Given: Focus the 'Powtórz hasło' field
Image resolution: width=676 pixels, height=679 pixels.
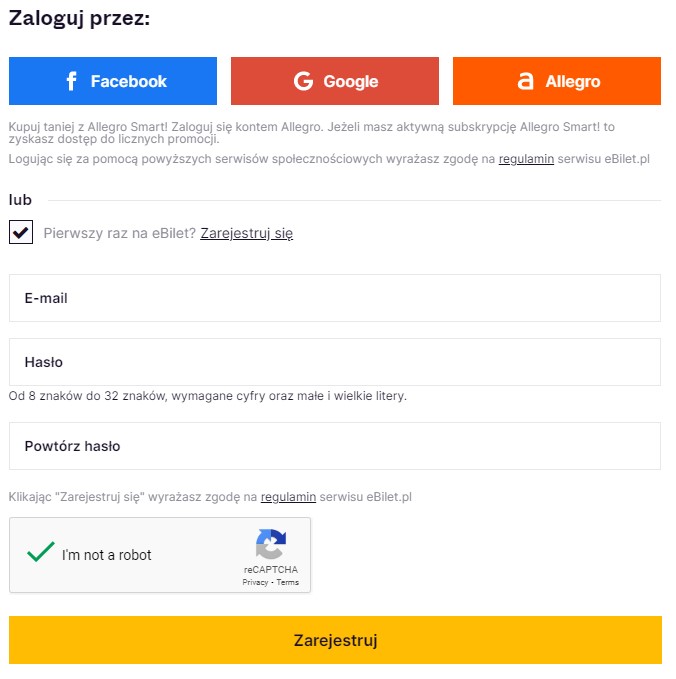Looking at the screenshot, I should [335, 446].
